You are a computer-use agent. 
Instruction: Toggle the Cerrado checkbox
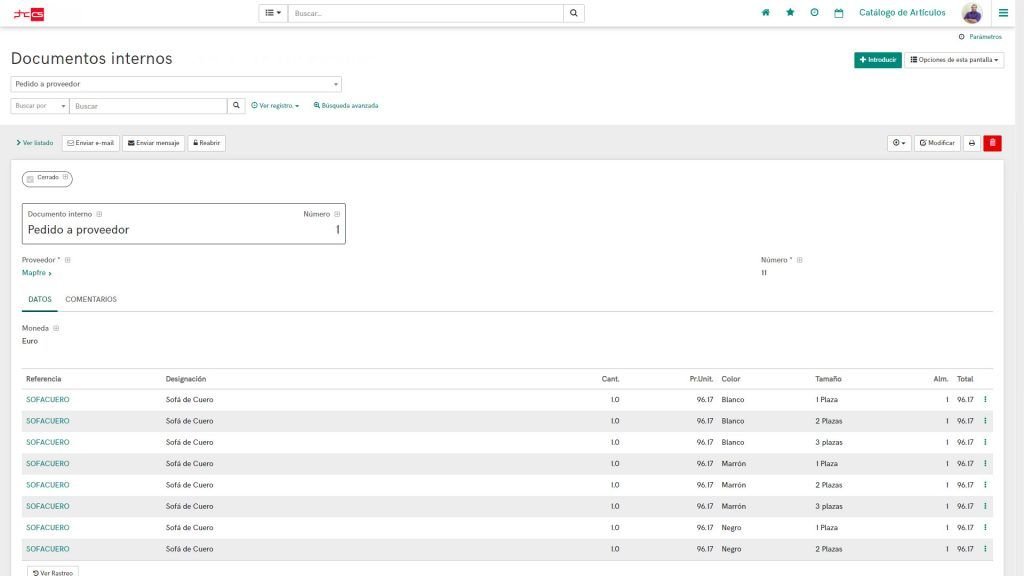point(30,179)
